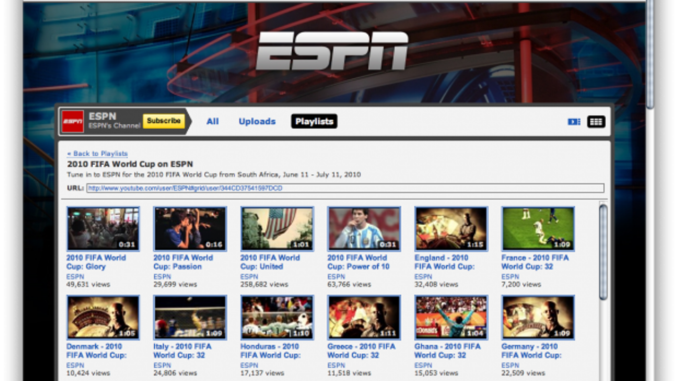
Task: Click Honduras - 2010 FIFA World Cup title
Action: [x=270, y=351]
